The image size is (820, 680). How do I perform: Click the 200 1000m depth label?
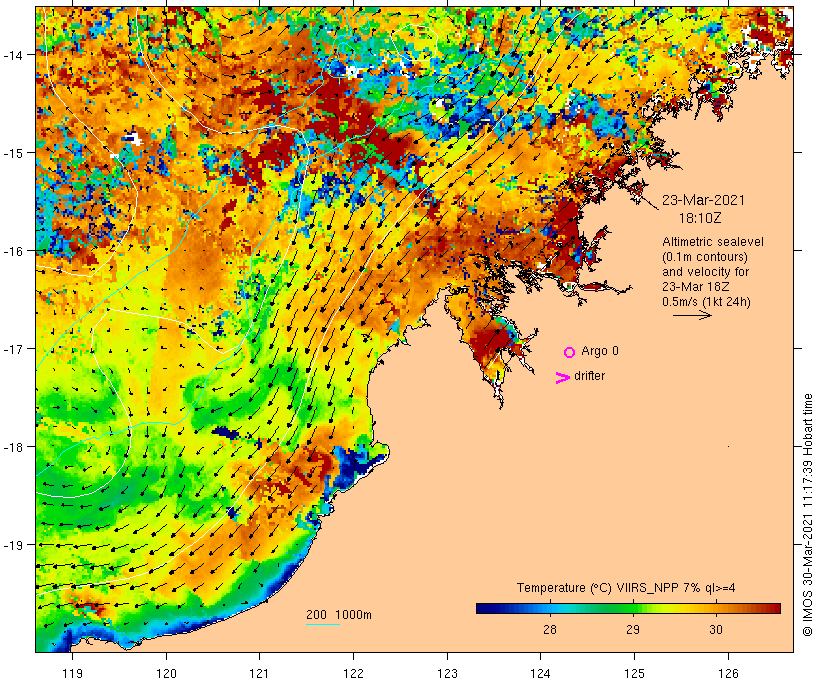[x=339, y=615]
